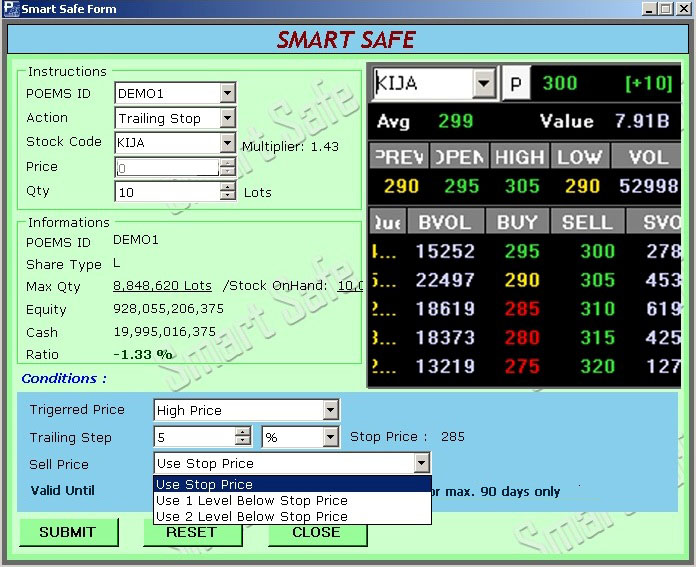696x567 pixels.
Task: Click the Stock OnHand quantity link
Action: pos(350,285)
